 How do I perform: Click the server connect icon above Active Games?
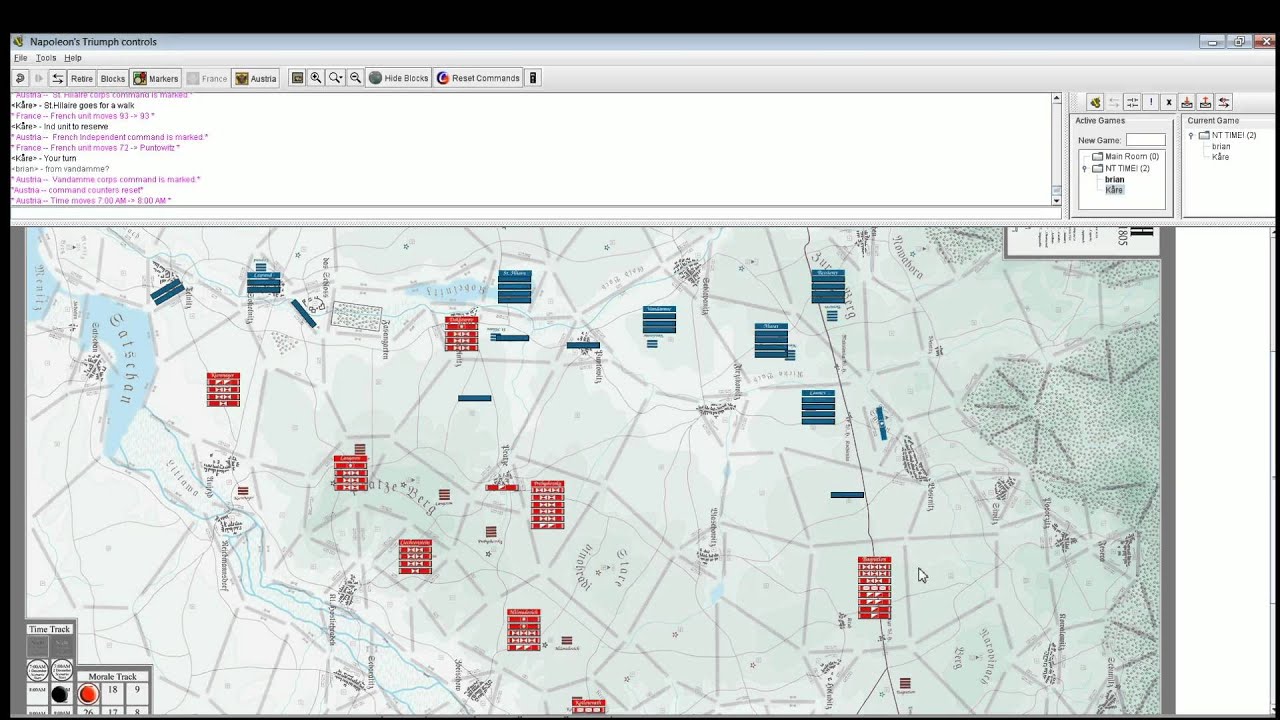(1095, 102)
